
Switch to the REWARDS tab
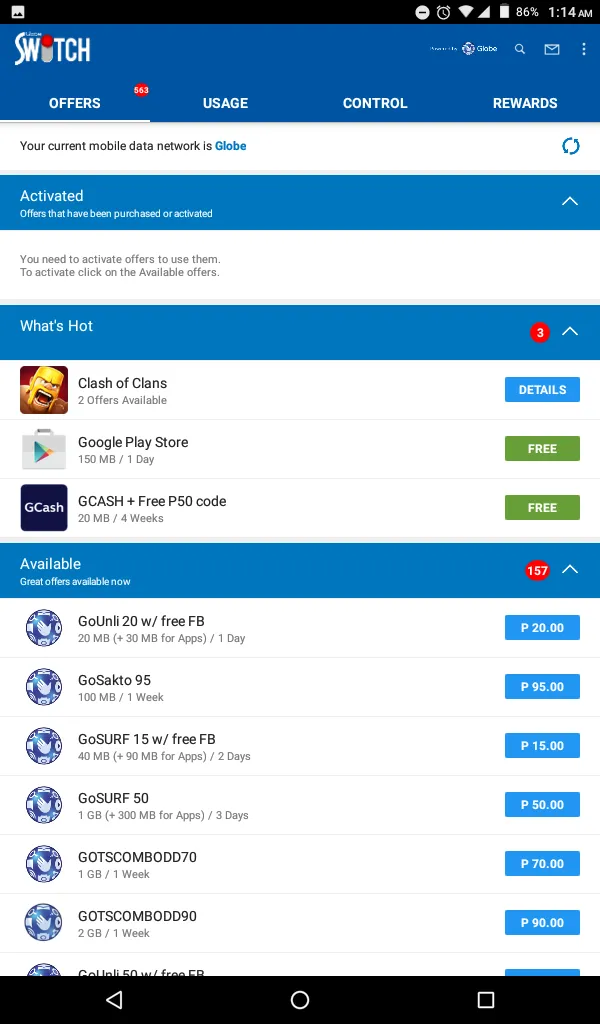(x=525, y=103)
